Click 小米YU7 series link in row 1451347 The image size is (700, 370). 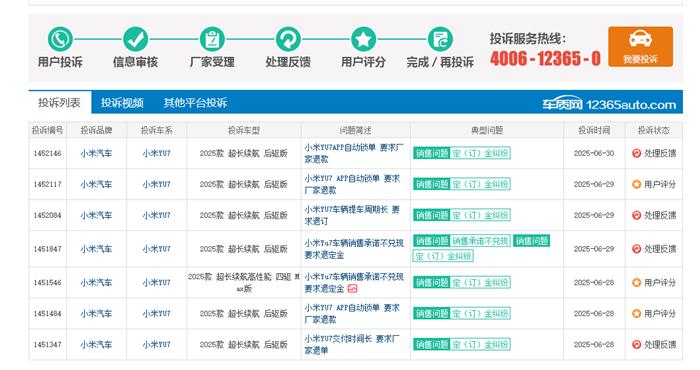point(156,345)
